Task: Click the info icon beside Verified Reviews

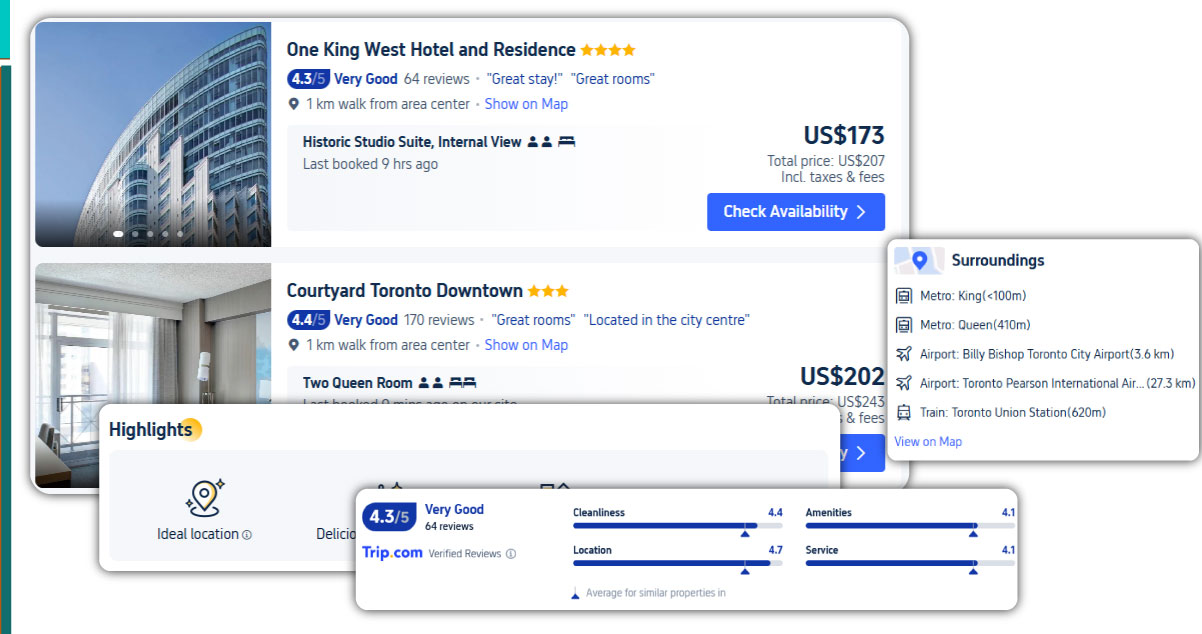Action: coord(511,553)
